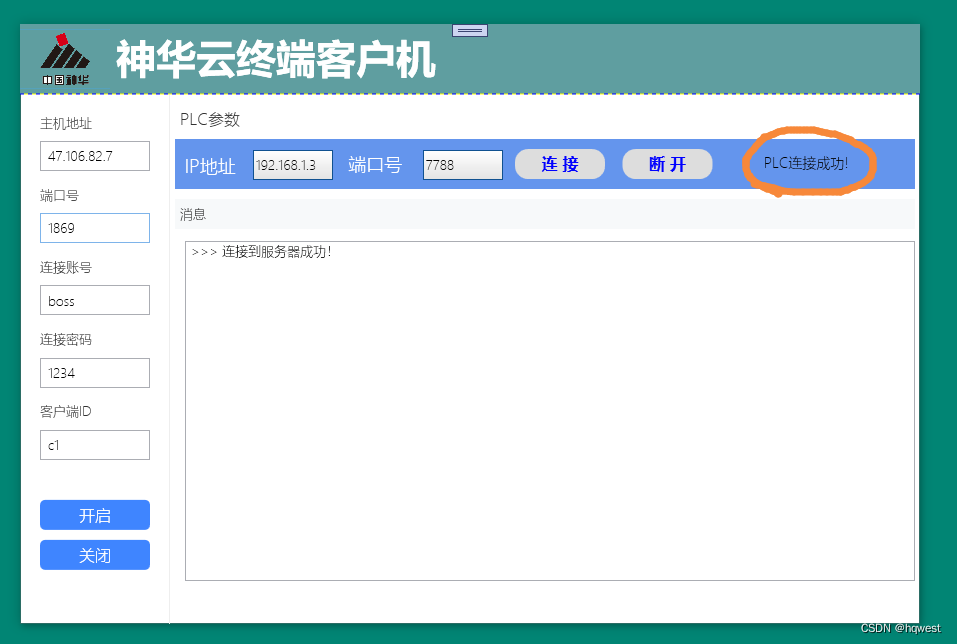Focus the 客户端ID field containing c1
The image size is (957, 644).
click(x=95, y=445)
